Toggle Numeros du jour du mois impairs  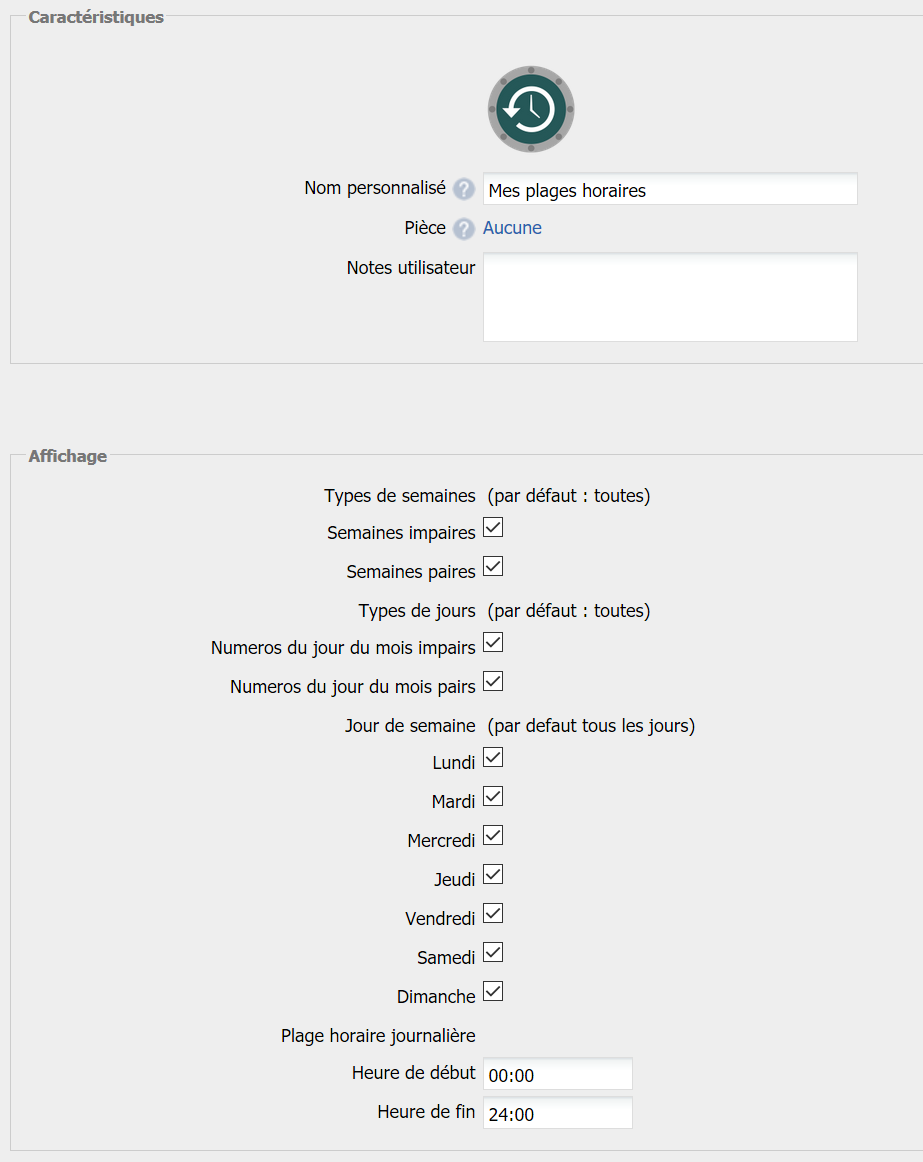pos(493,643)
